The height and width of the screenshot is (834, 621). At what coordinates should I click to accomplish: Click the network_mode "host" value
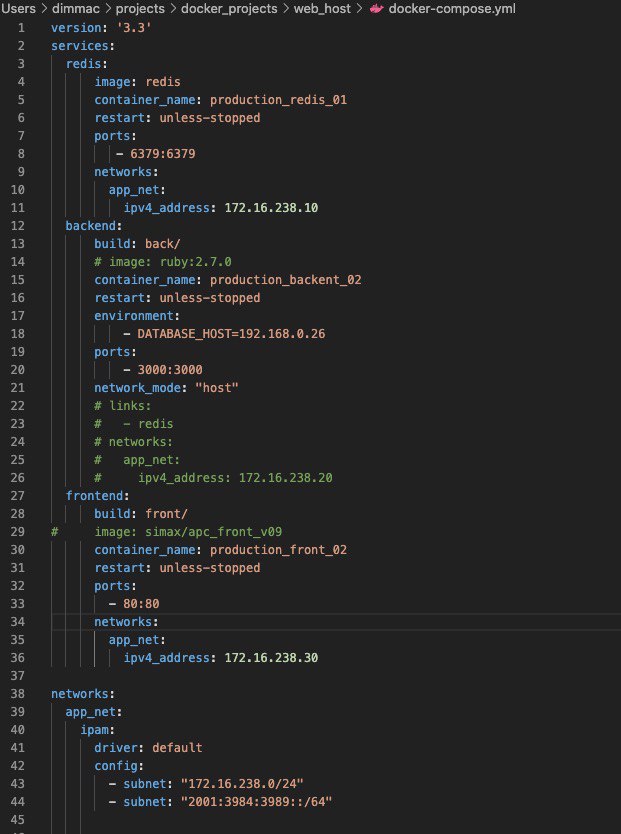217,388
